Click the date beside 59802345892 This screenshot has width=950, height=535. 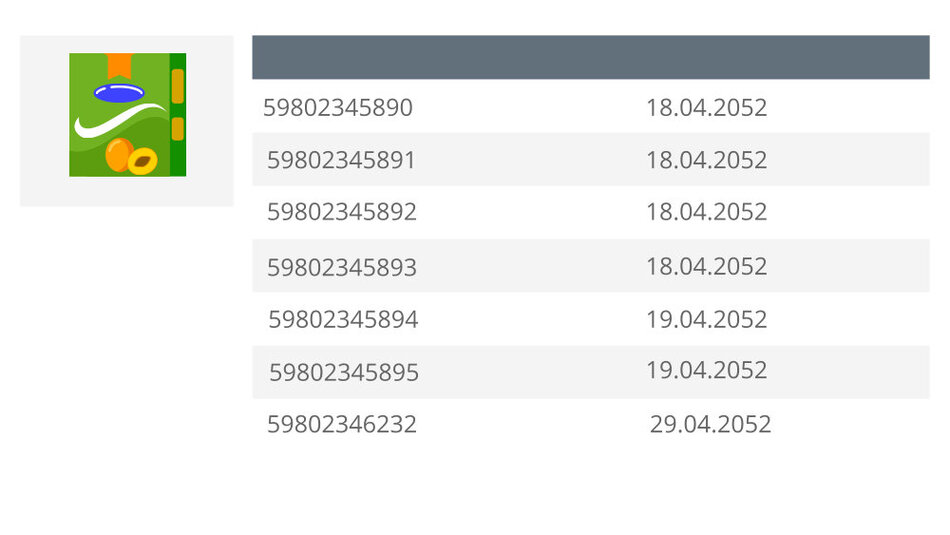click(706, 212)
